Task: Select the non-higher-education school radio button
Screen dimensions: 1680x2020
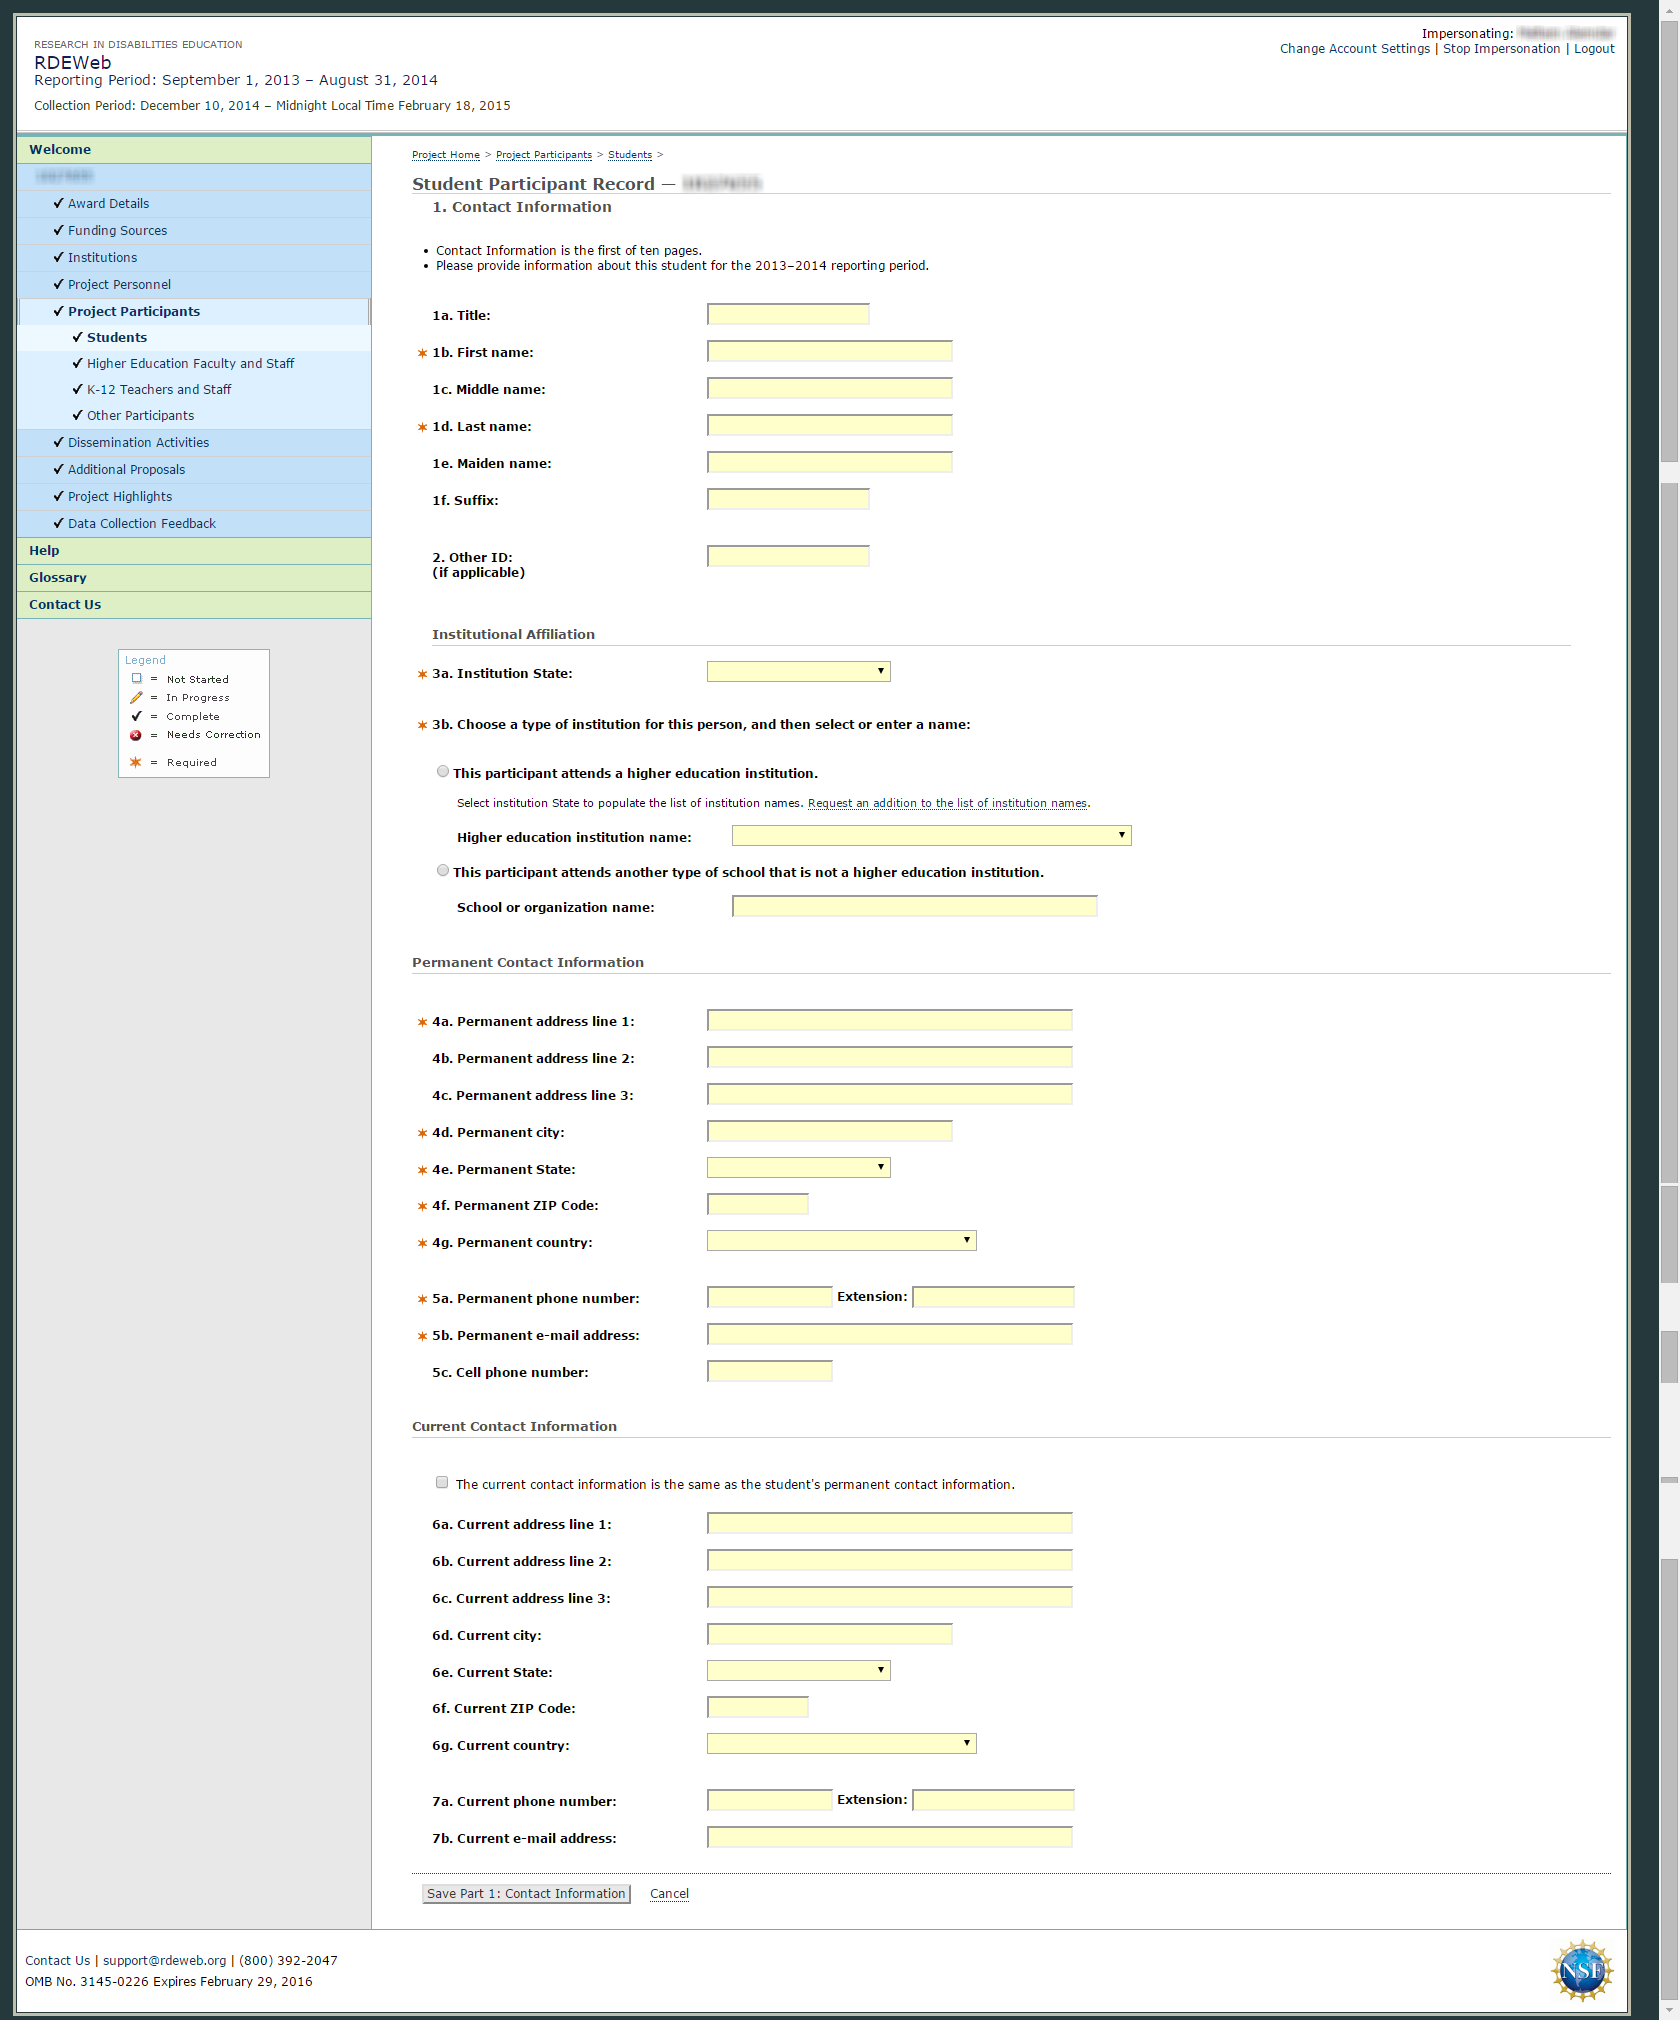Action: (x=443, y=871)
